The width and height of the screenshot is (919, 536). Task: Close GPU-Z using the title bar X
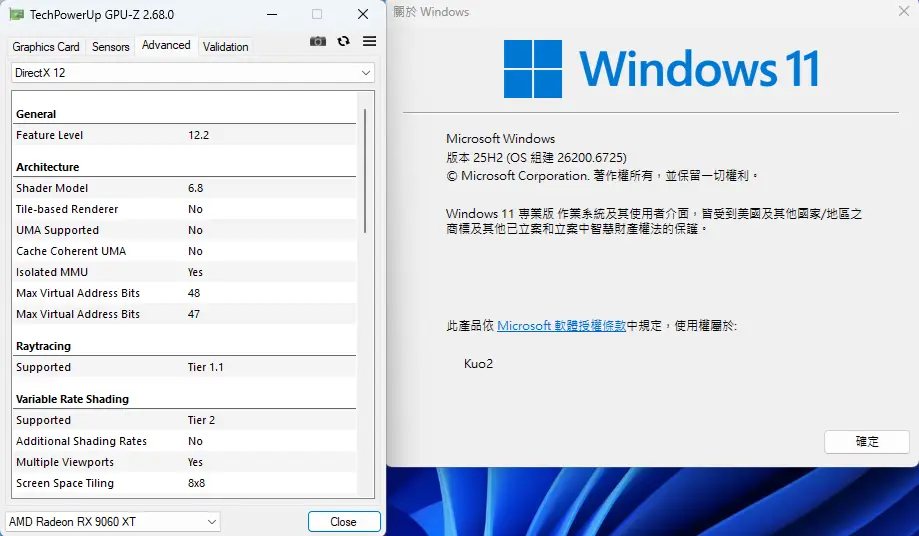tap(362, 15)
